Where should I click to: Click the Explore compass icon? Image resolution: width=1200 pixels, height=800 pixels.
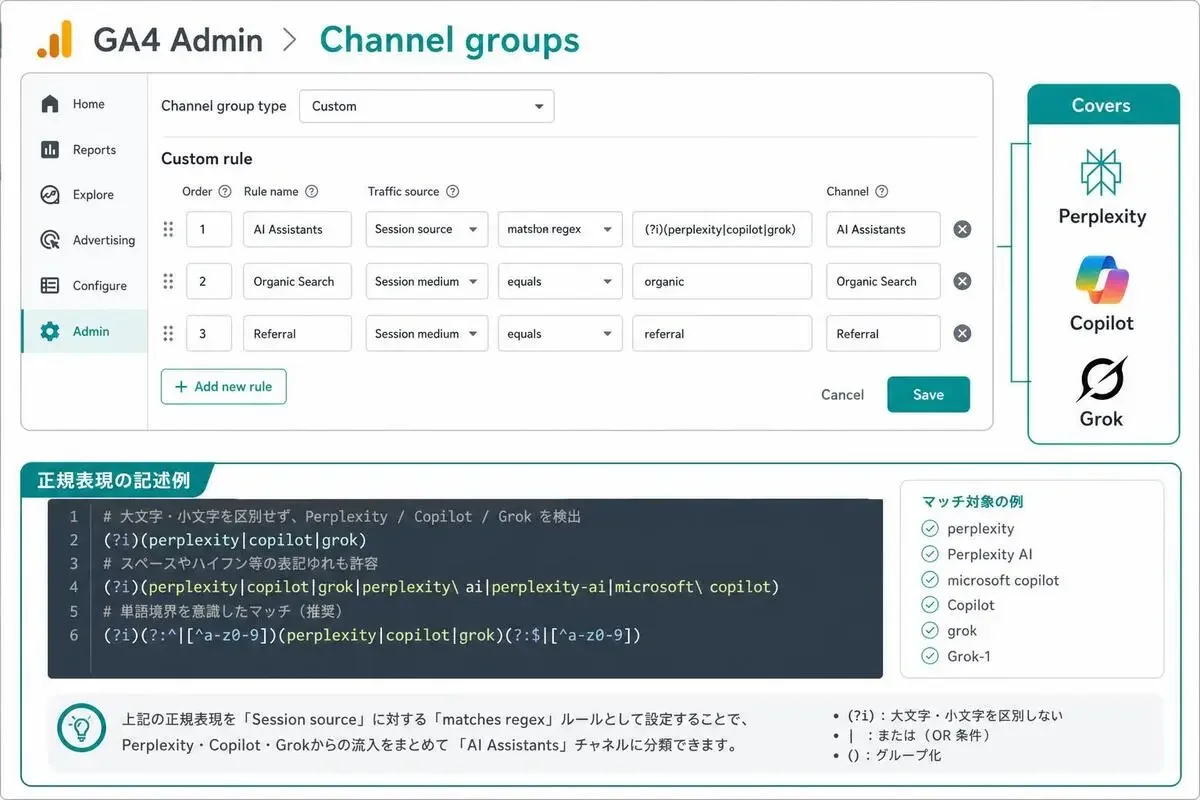click(50, 195)
